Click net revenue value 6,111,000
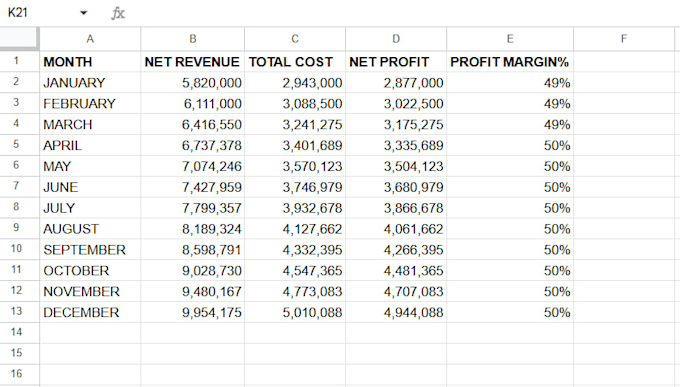This screenshot has width=680, height=387. tap(193, 103)
